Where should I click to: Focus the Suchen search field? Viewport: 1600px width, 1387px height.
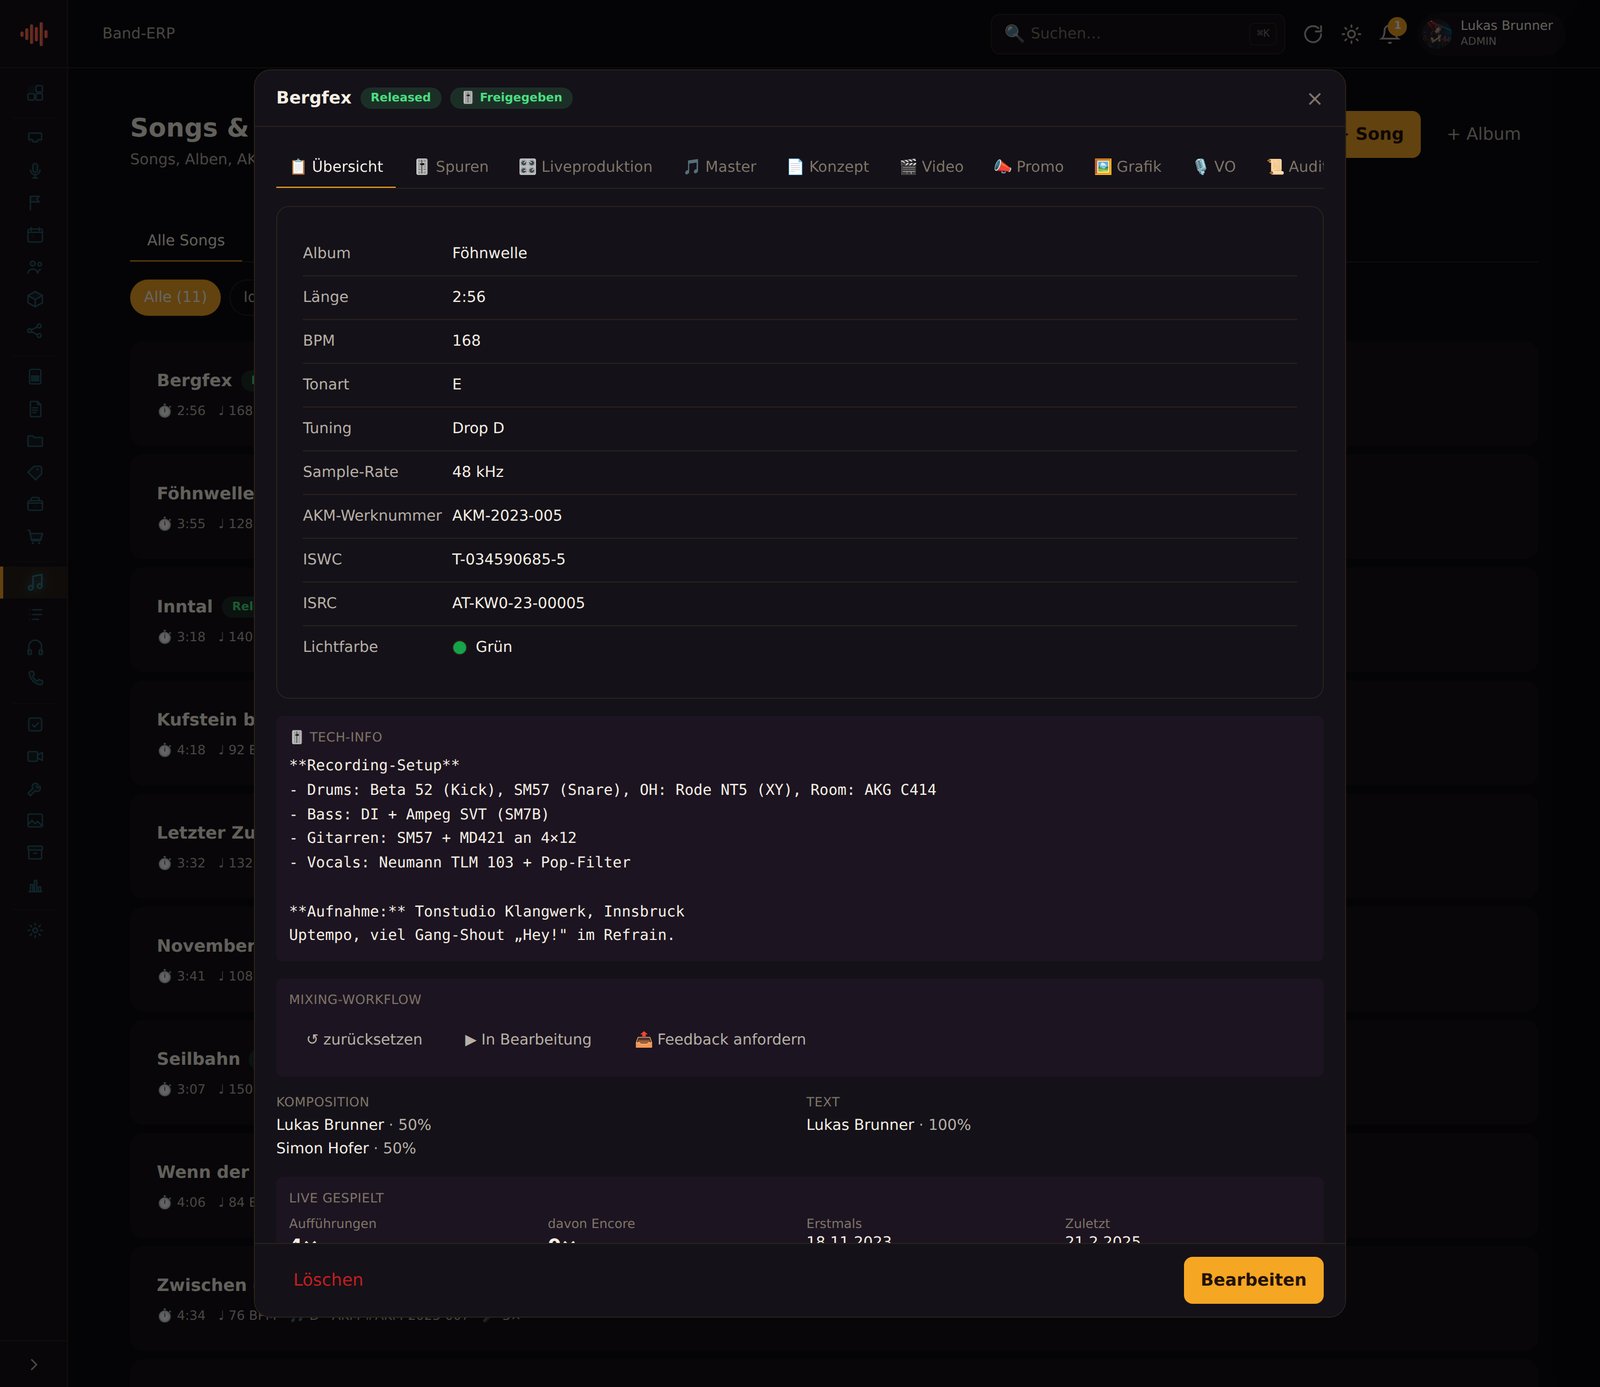pos(1138,34)
